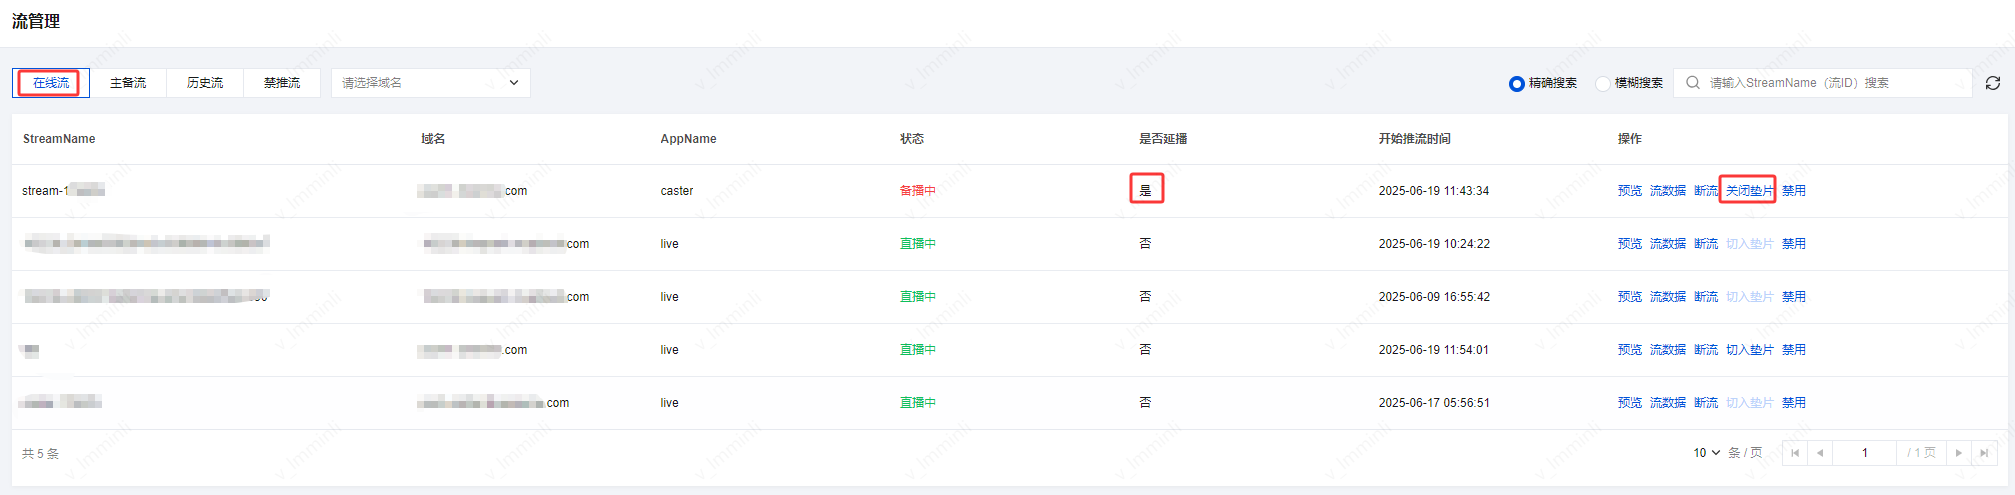
Task: Select the 模糊搜索 radio button
Action: coord(1603,84)
